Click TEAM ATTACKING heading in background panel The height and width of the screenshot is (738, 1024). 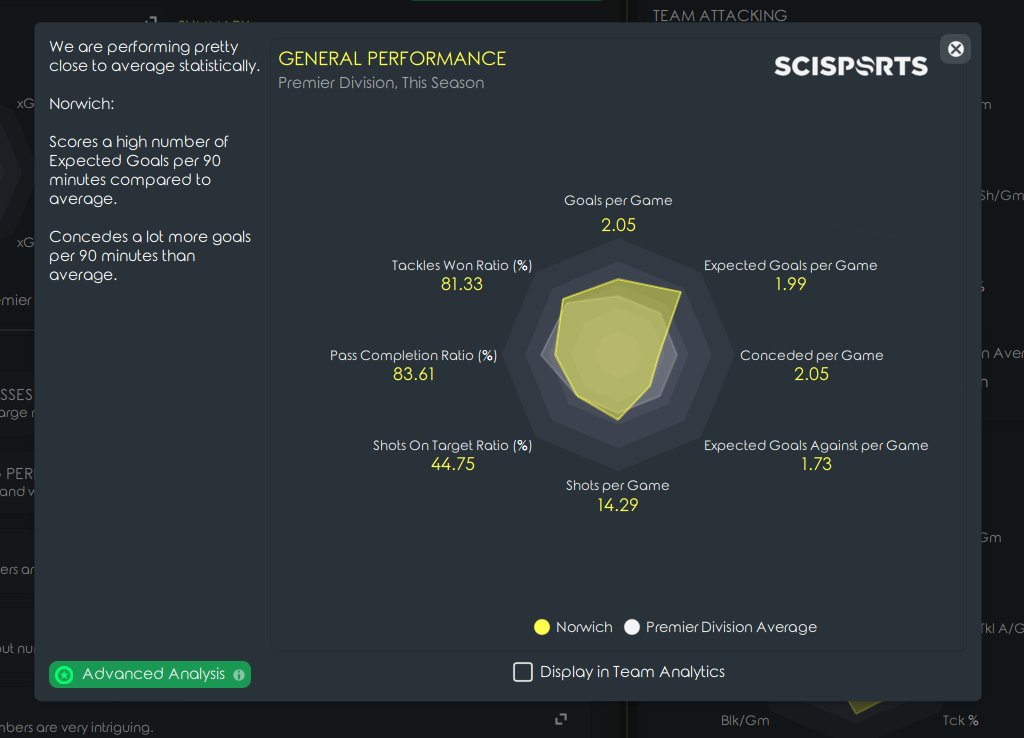(x=720, y=15)
